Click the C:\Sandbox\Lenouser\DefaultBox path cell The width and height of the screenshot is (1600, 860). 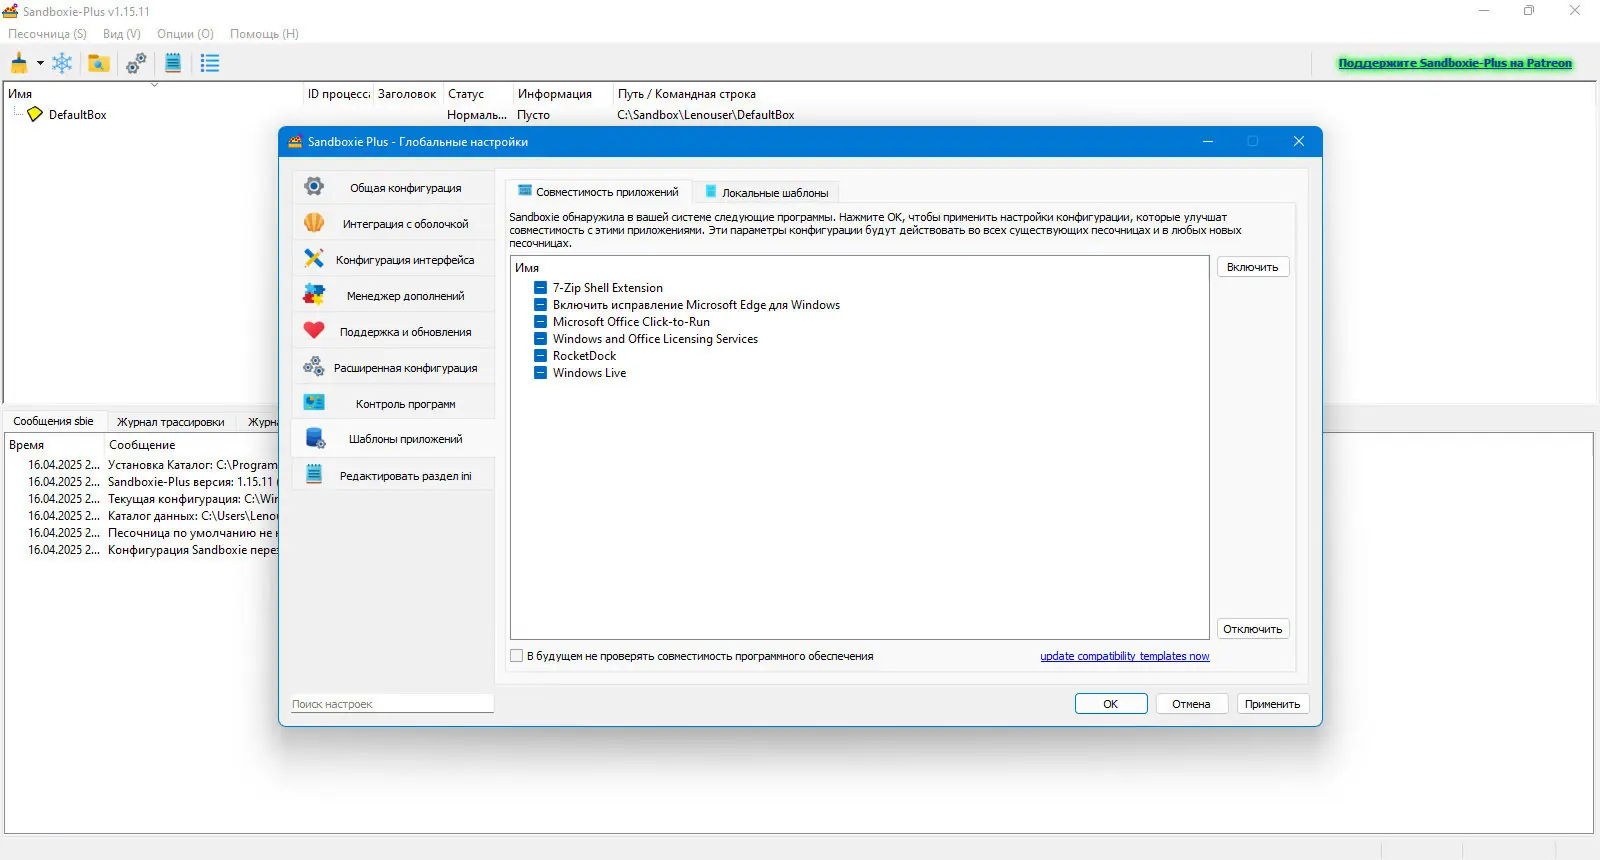tap(706, 114)
